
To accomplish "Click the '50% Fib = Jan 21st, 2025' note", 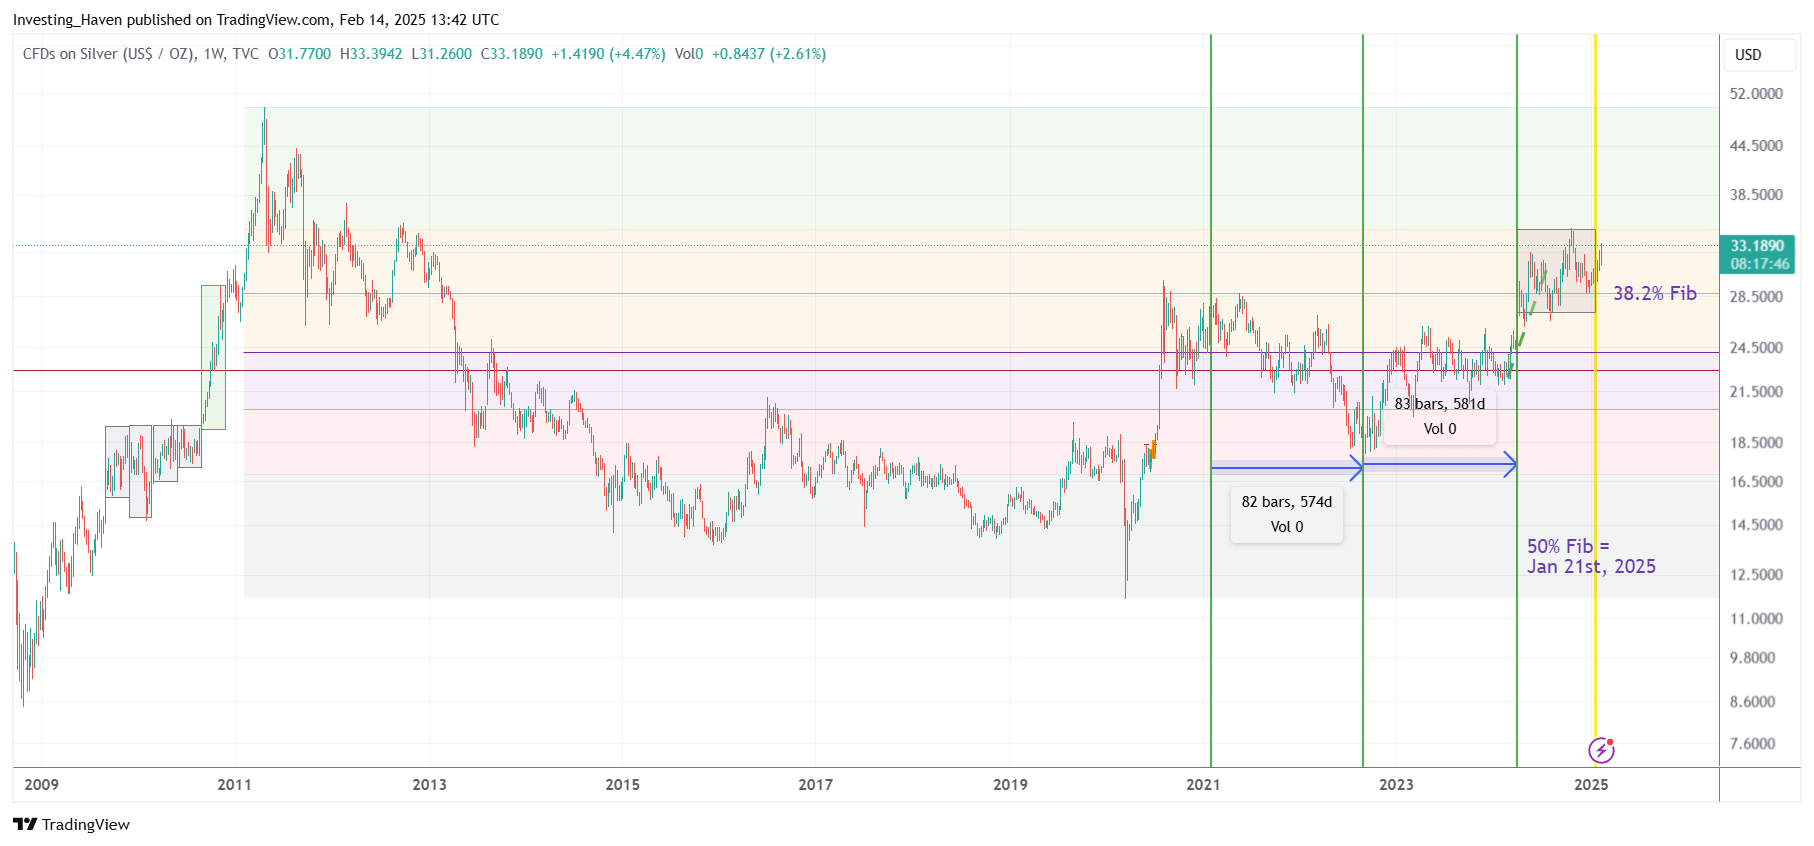I will (x=1591, y=556).
